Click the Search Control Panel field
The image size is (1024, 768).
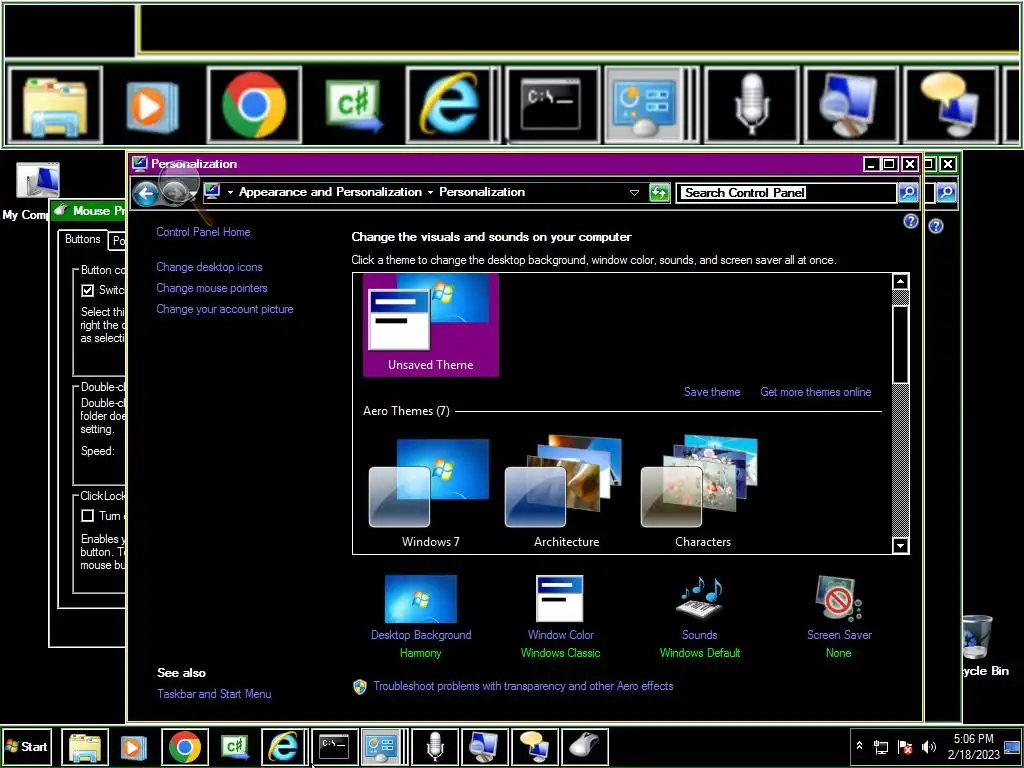(x=786, y=193)
